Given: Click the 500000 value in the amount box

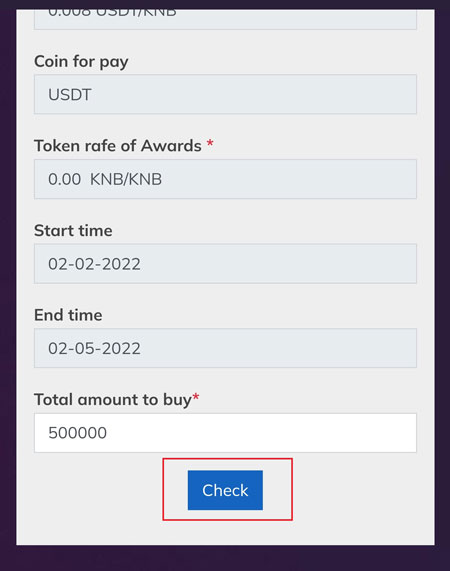Looking at the screenshot, I should tap(78, 433).
